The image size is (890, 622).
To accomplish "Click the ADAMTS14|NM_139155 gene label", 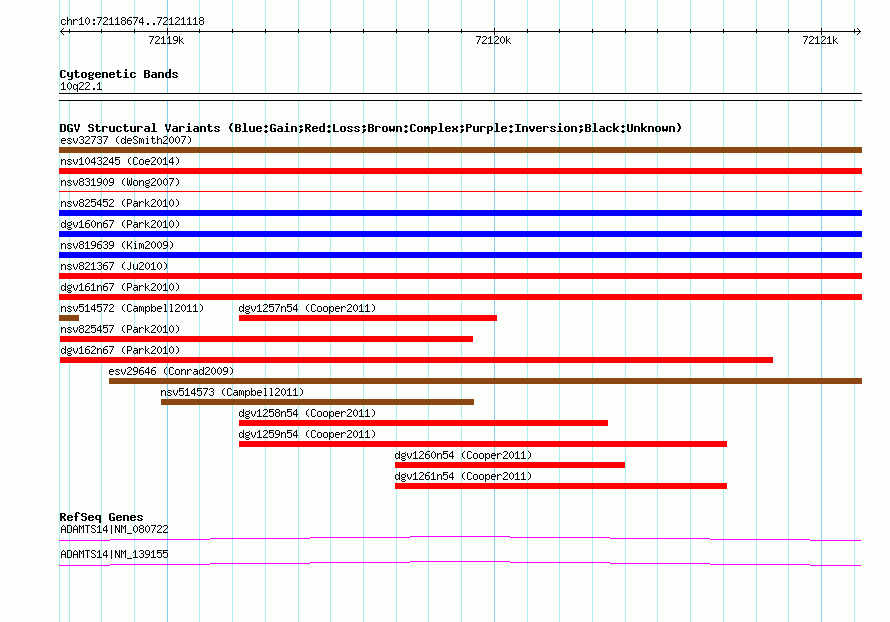I will pyautogui.click(x=114, y=554).
